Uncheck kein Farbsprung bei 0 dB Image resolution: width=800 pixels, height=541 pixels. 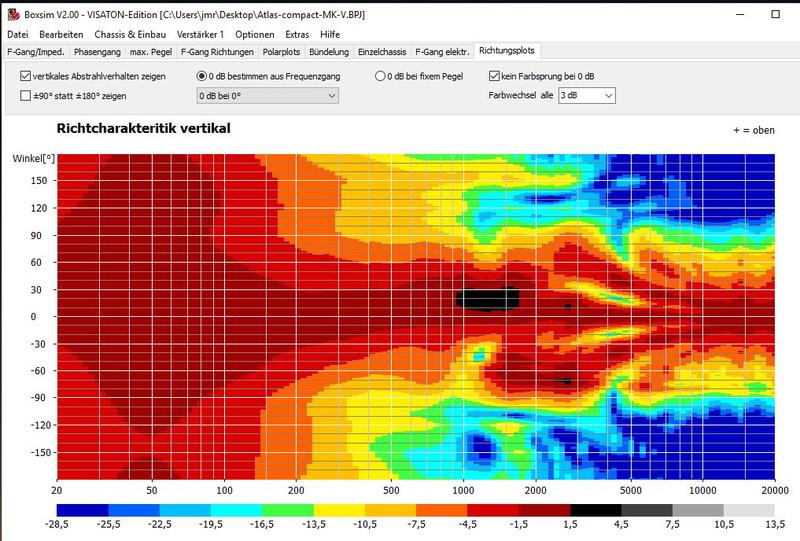click(494, 76)
